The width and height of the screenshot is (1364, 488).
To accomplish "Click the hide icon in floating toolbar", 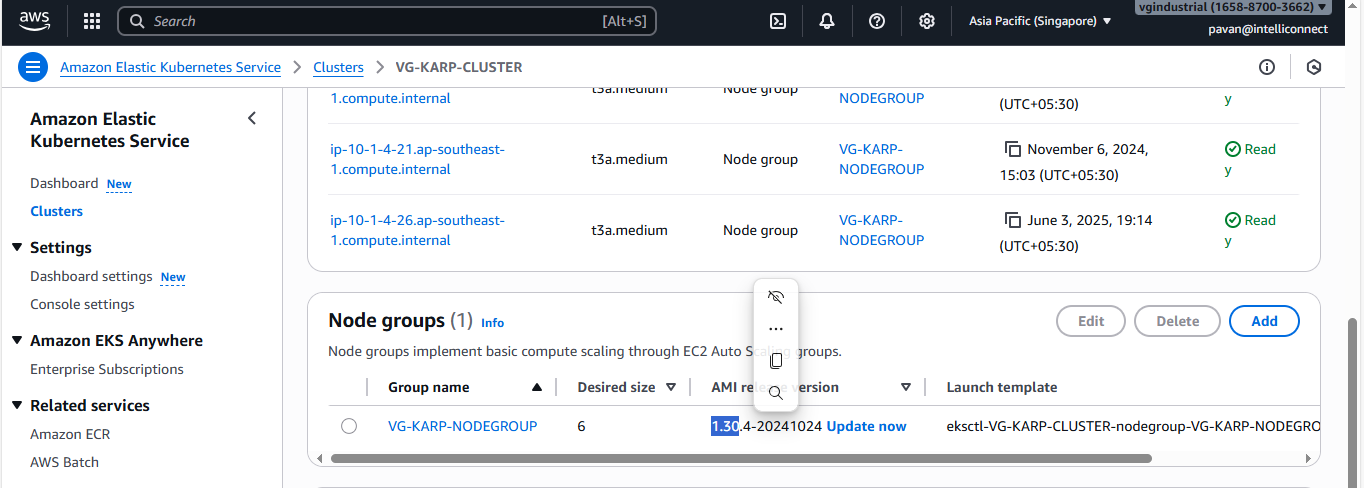I will coord(775,297).
